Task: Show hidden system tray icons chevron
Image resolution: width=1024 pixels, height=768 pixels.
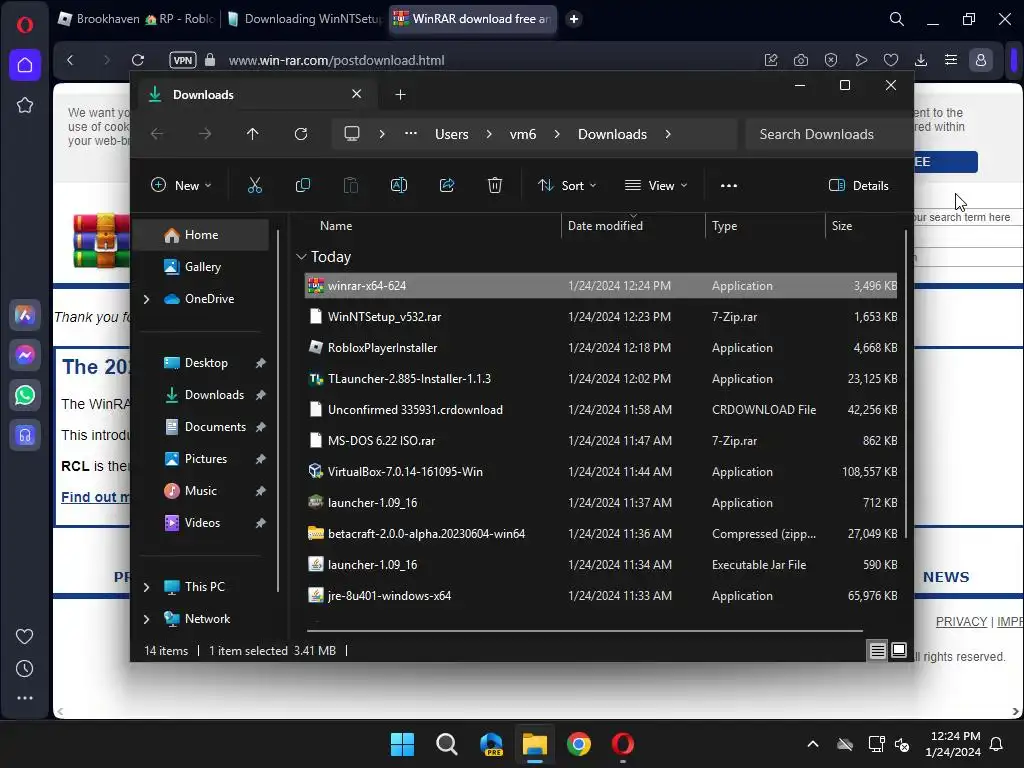Action: tap(813, 744)
